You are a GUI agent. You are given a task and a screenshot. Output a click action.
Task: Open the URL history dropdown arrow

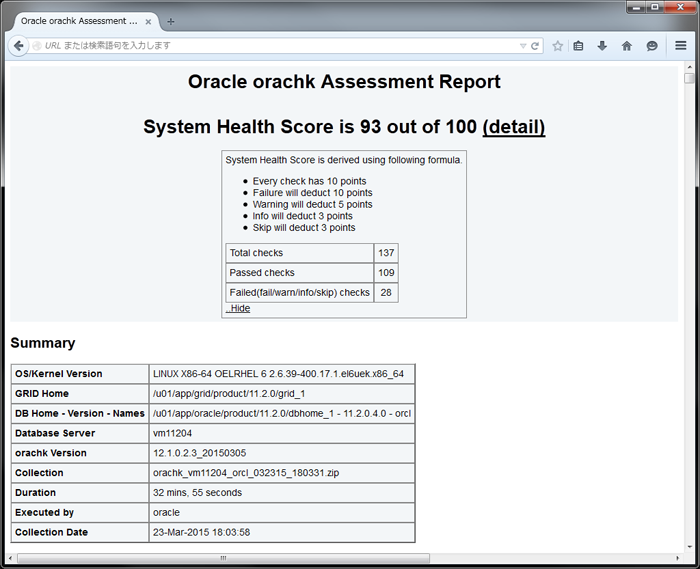pyautogui.click(x=523, y=46)
